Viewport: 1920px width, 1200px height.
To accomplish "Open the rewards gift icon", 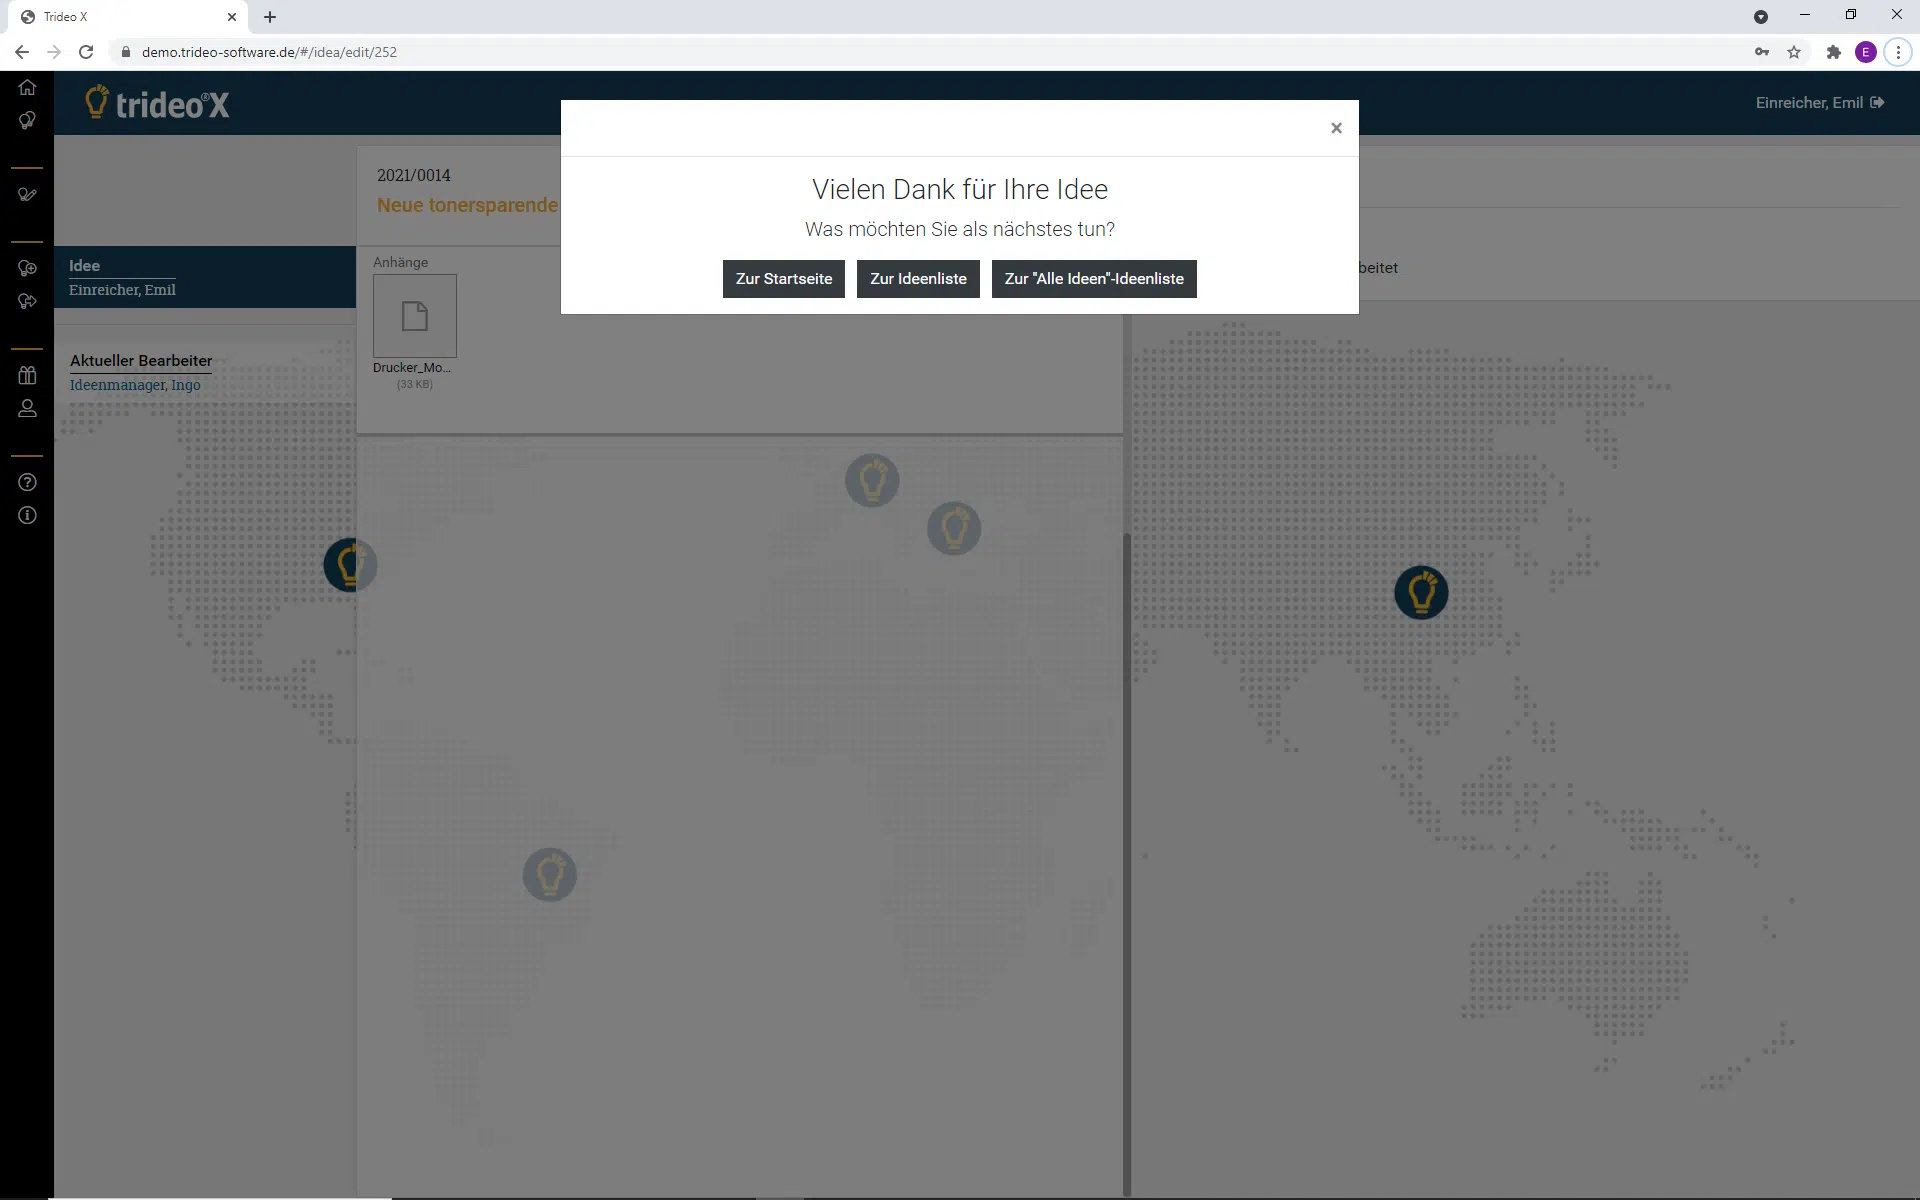I will (x=27, y=375).
